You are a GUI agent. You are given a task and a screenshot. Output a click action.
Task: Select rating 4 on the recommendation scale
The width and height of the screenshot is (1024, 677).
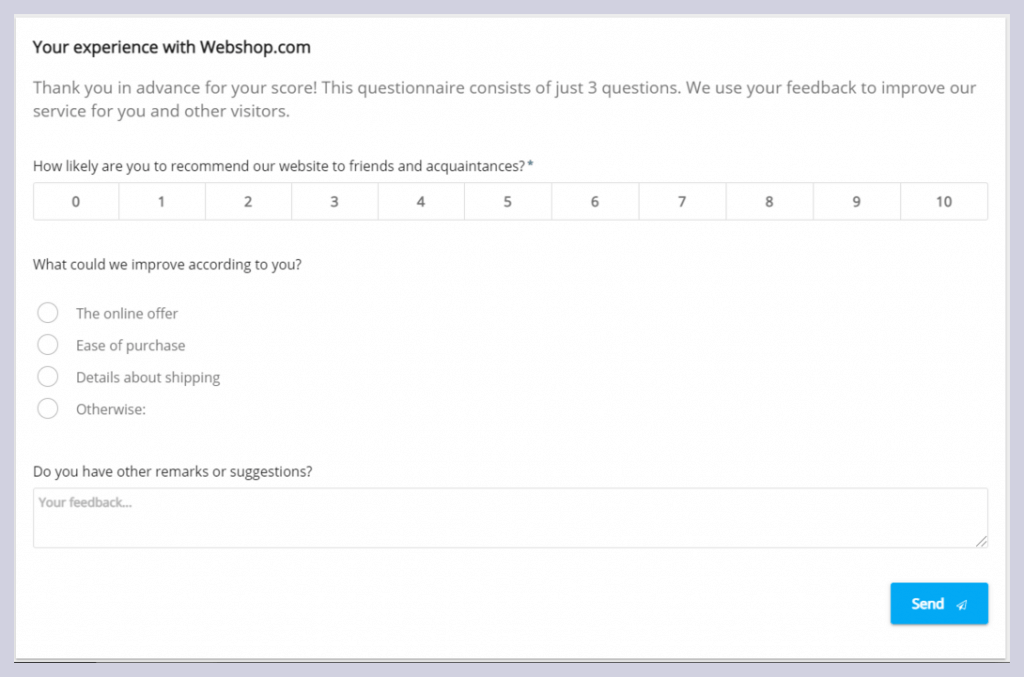coord(421,201)
